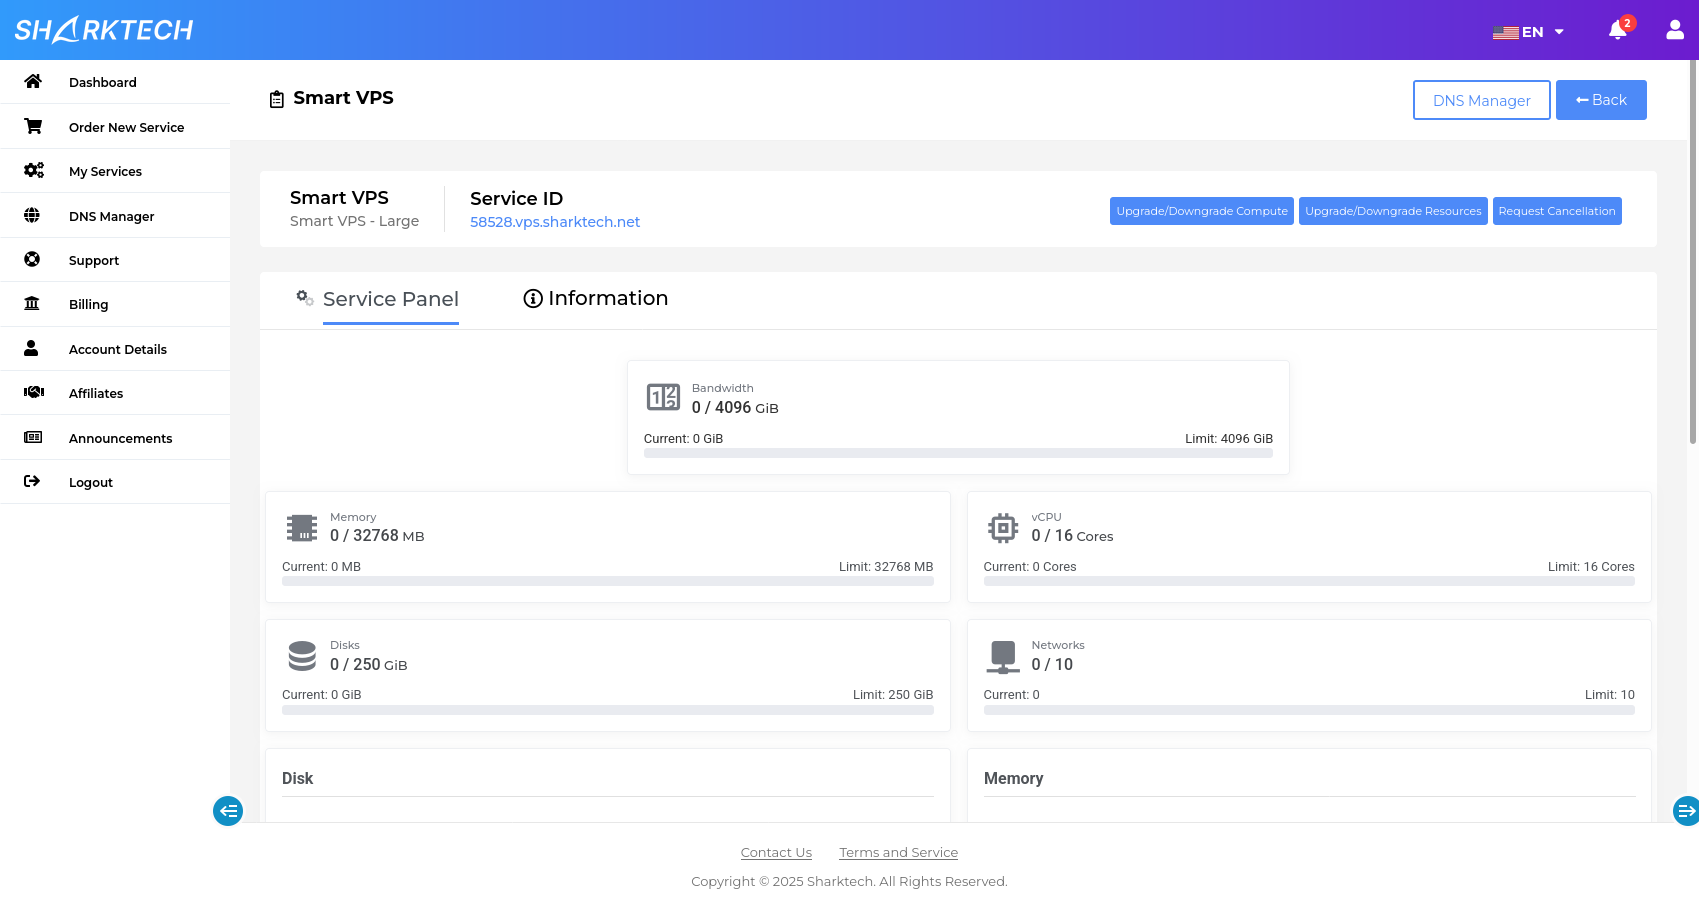
Task: Click the Disk section heading
Action: click(297, 778)
